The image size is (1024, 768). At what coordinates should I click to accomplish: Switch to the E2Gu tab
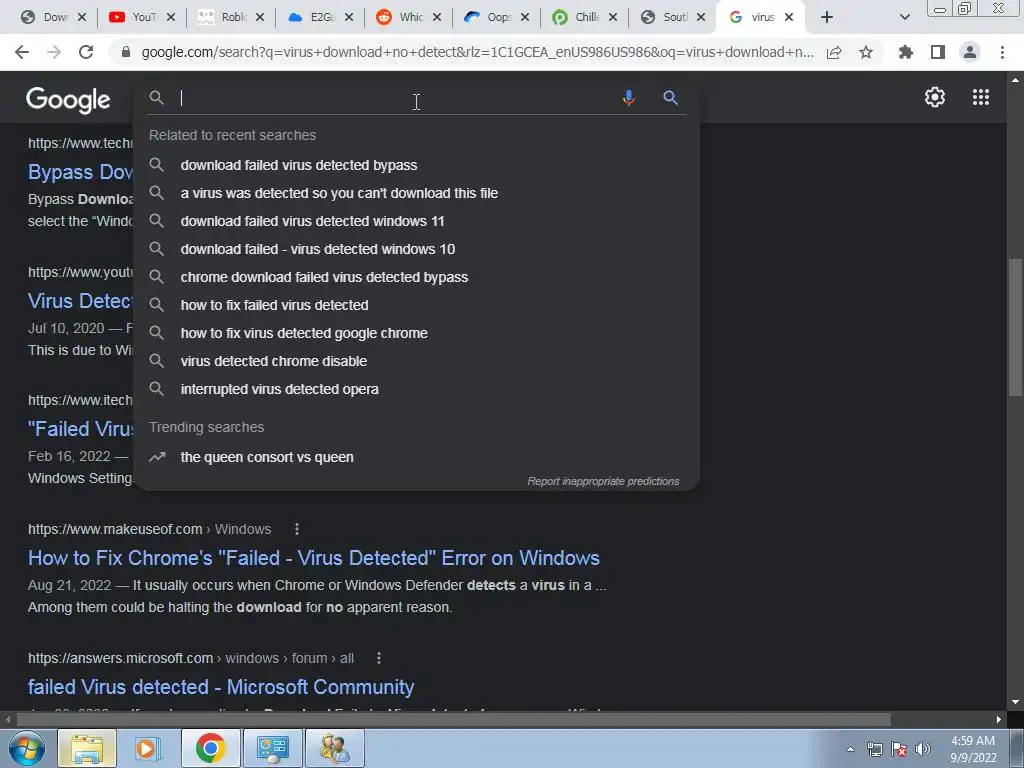point(312,17)
